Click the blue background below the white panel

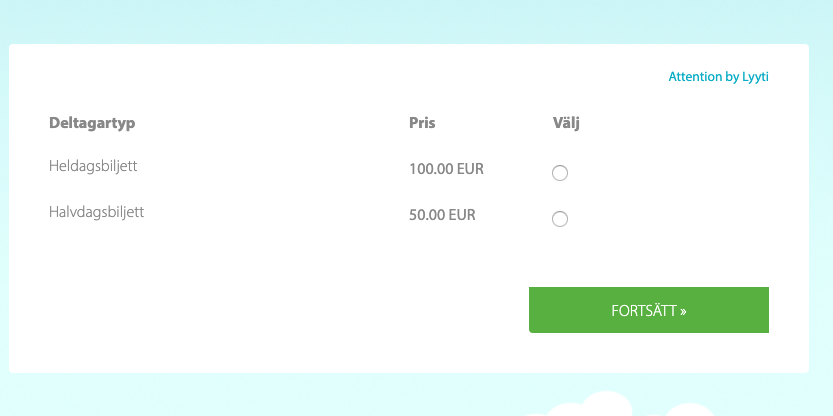tap(250, 395)
